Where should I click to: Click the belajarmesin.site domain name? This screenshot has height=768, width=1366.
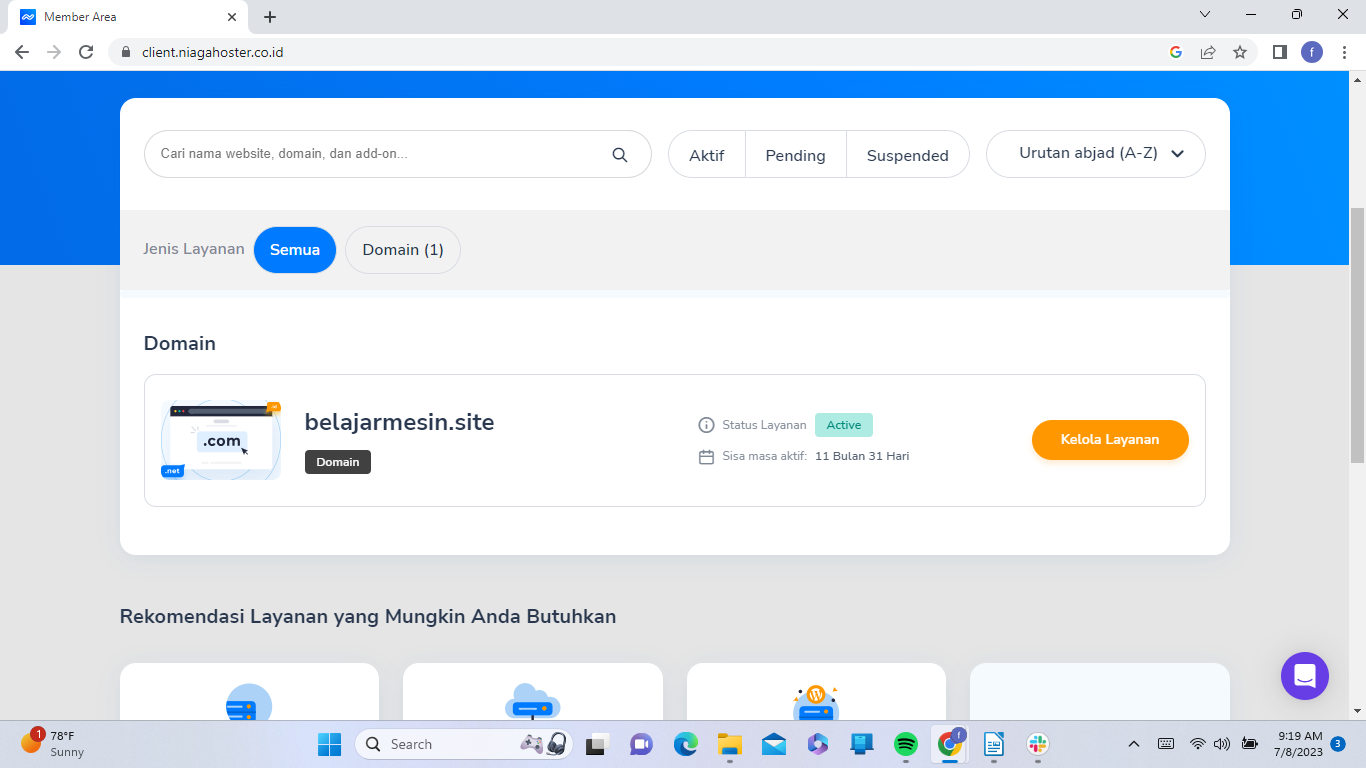pos(399,422)
